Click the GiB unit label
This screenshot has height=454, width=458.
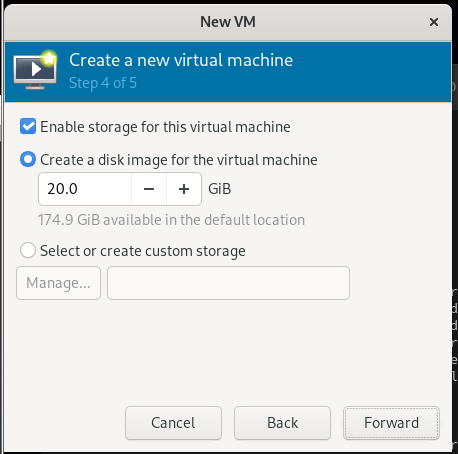220,189
